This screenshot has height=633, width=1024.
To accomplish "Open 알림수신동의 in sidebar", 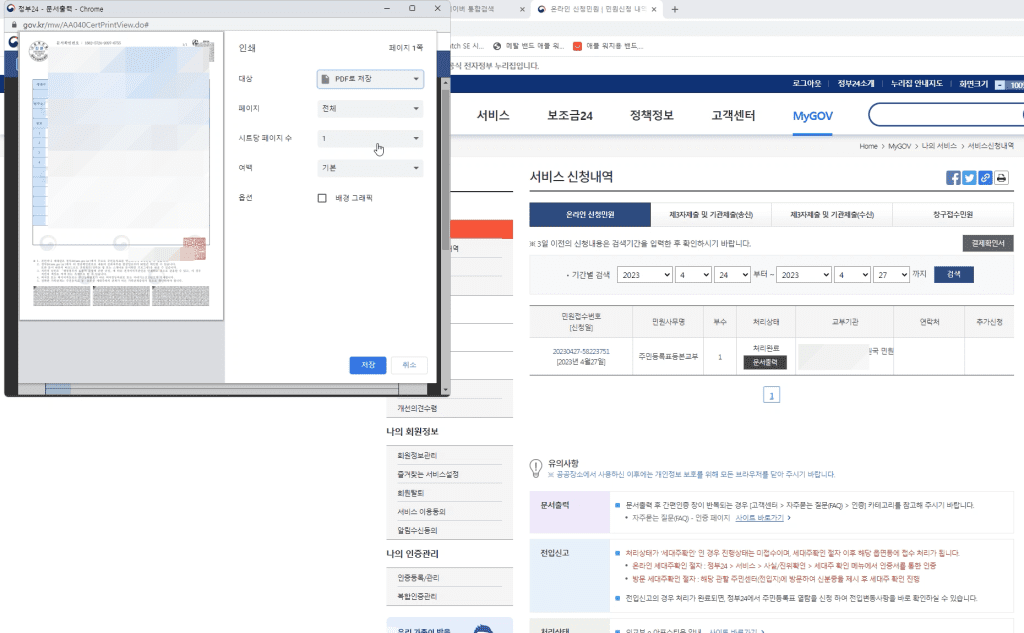I will point(417,530).
